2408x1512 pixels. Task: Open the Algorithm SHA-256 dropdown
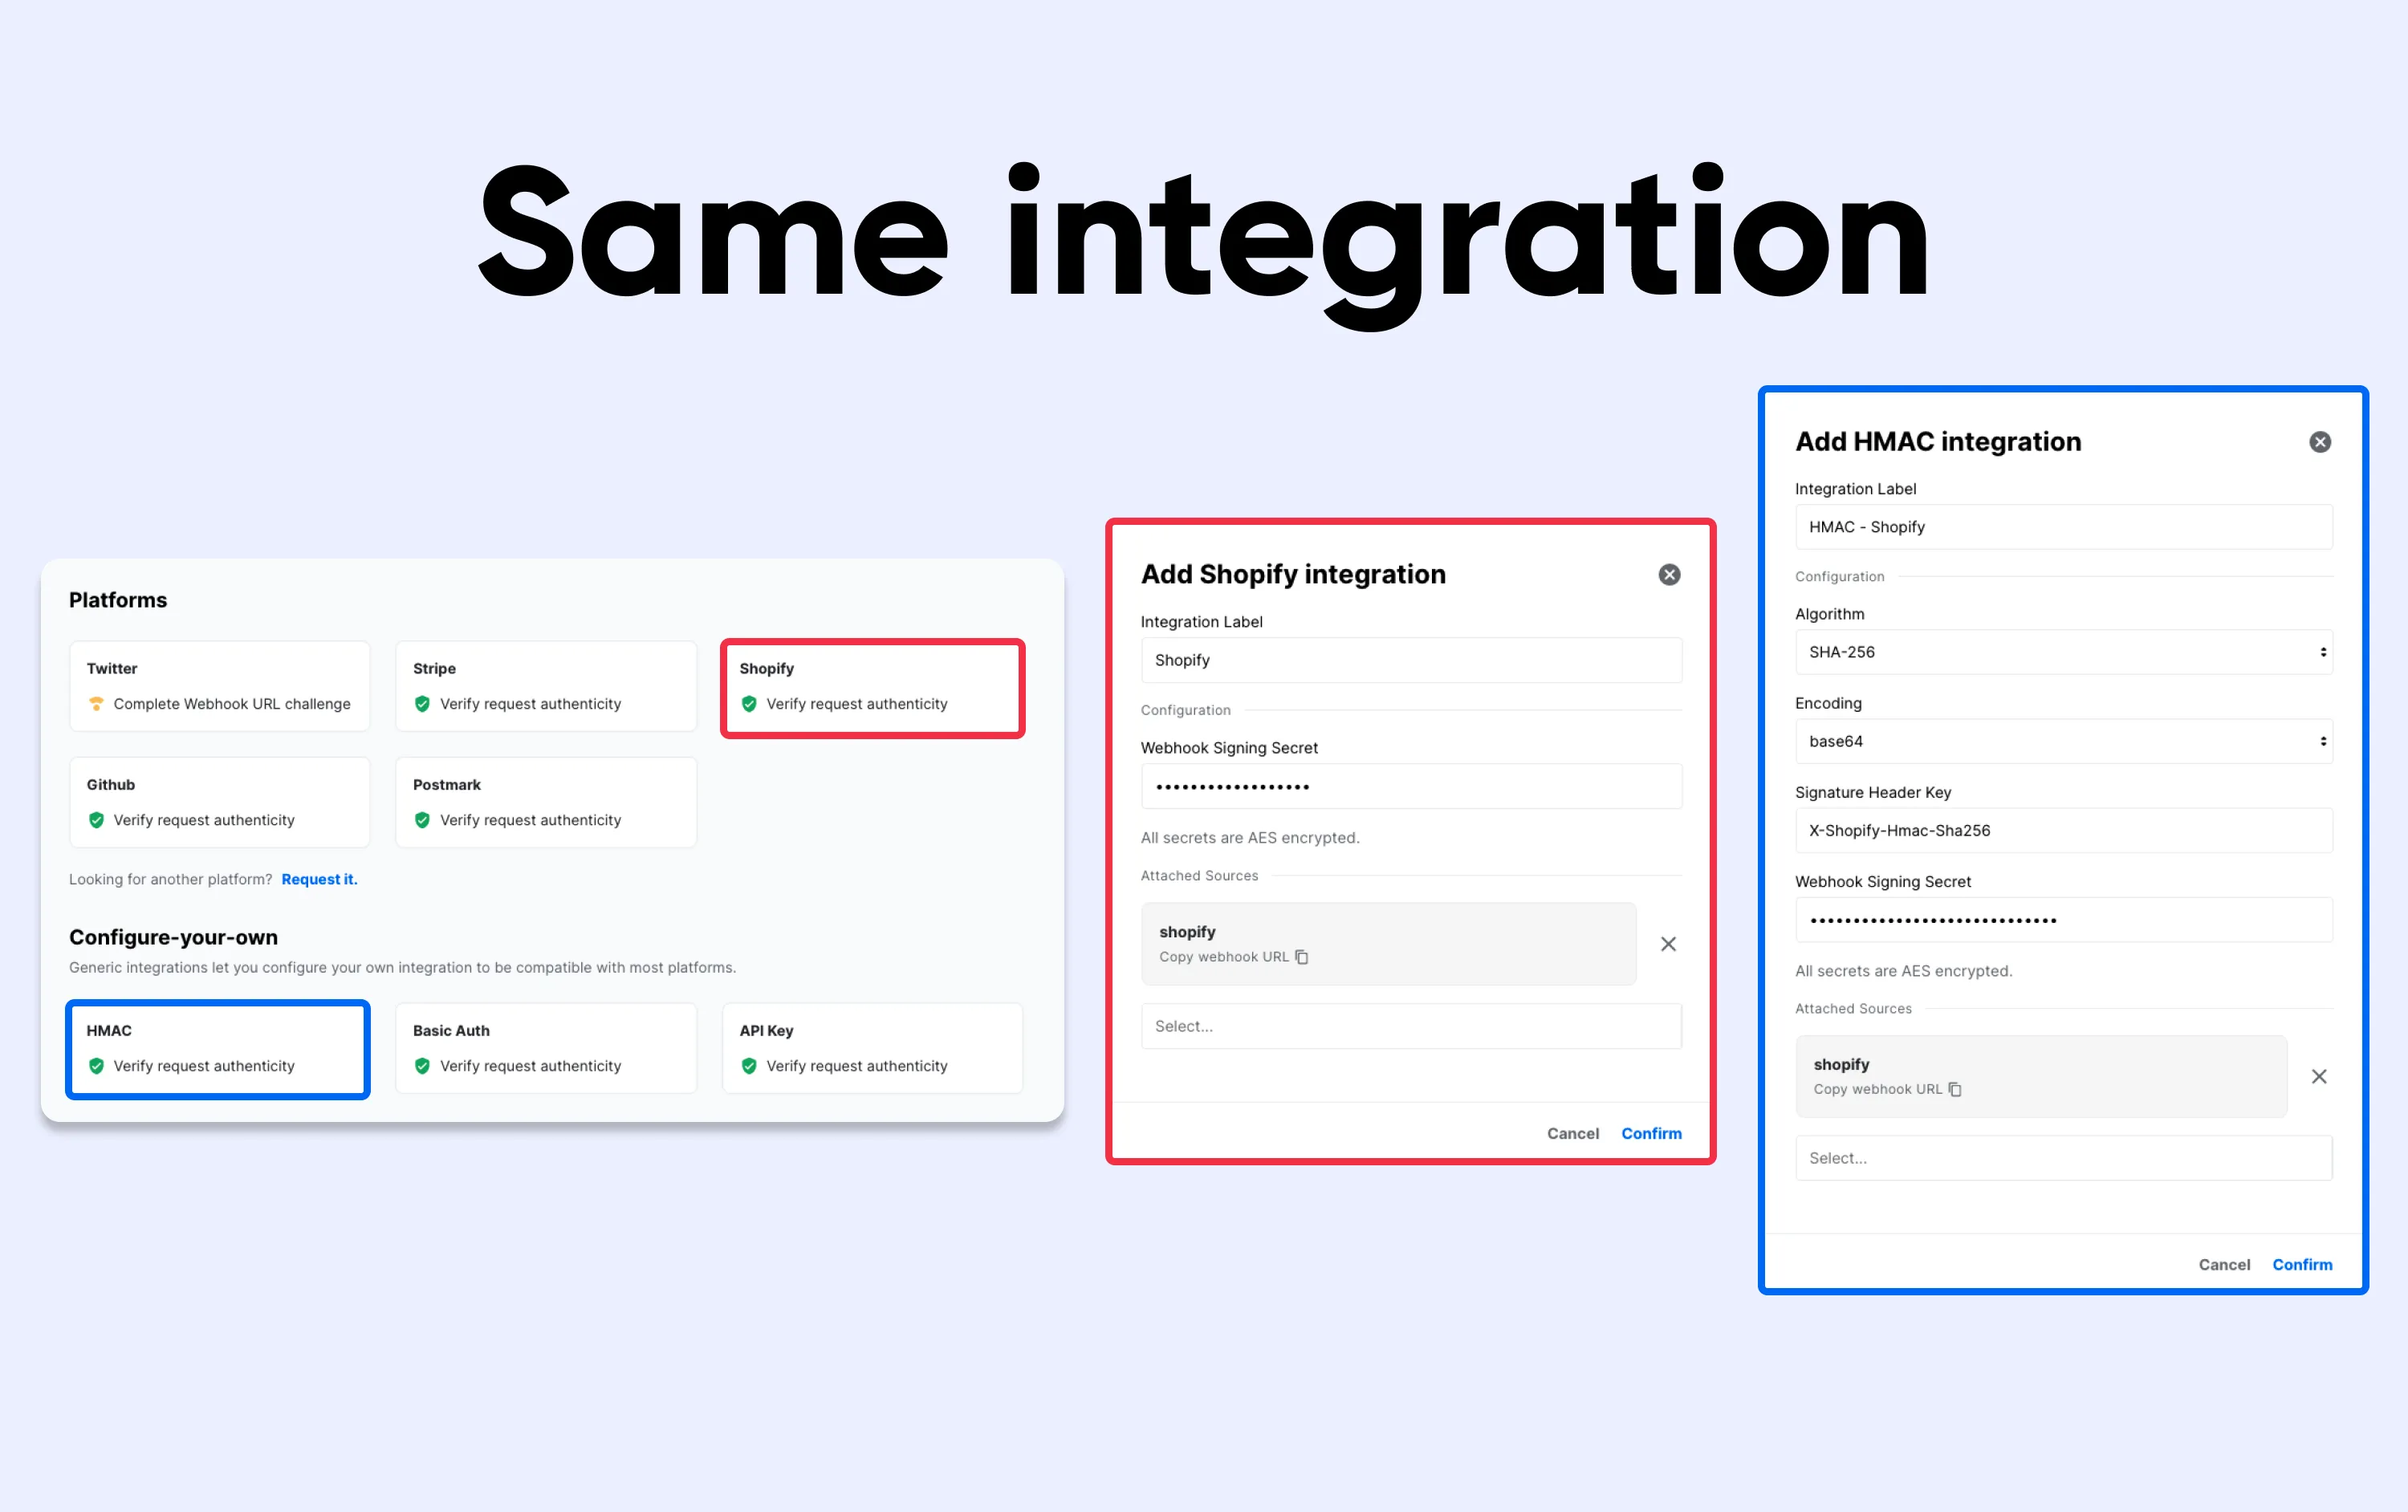pos(2064,652)
